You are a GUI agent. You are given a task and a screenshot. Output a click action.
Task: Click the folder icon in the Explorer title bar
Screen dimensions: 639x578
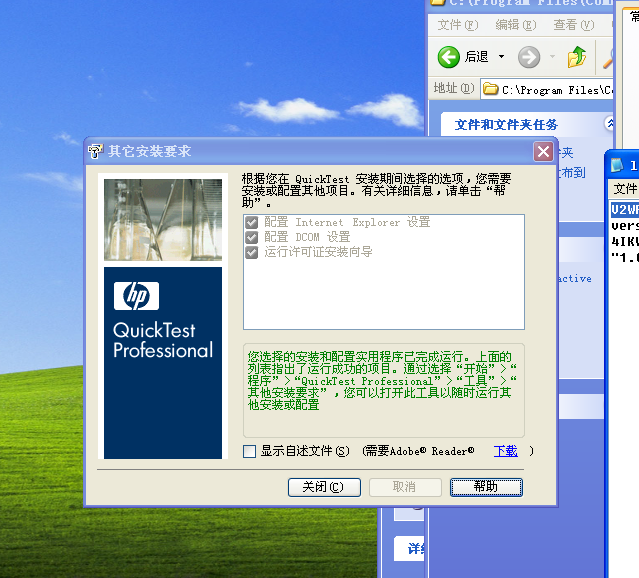[x=437, y=2]
